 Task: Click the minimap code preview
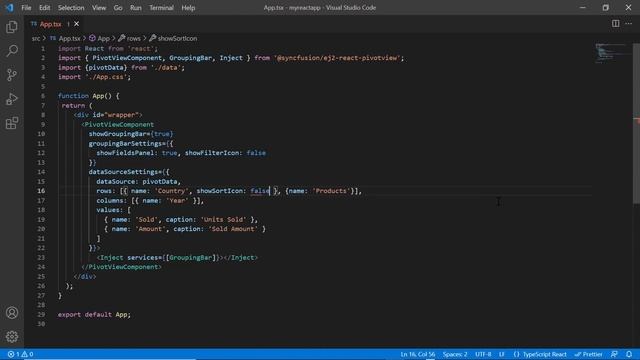click(610, 53)
